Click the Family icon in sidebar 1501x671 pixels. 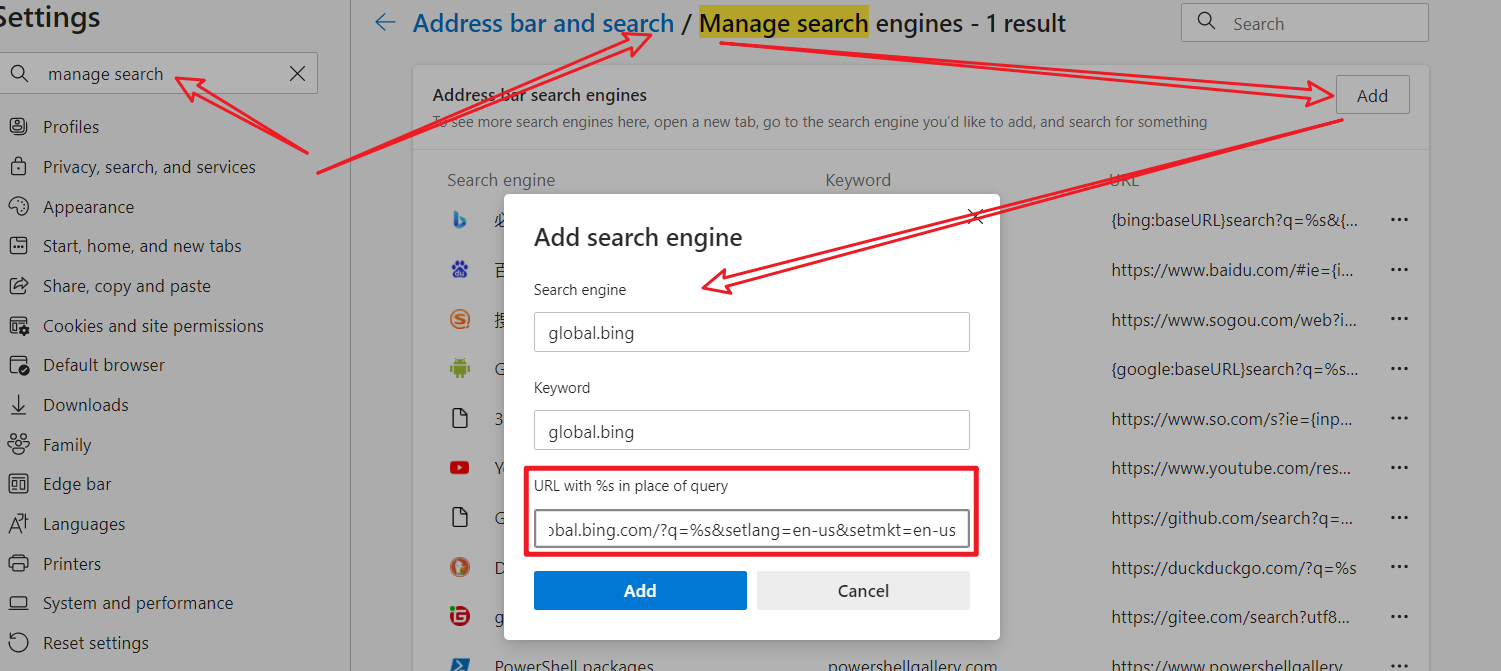pyautogui.click(x=18, y=445)
